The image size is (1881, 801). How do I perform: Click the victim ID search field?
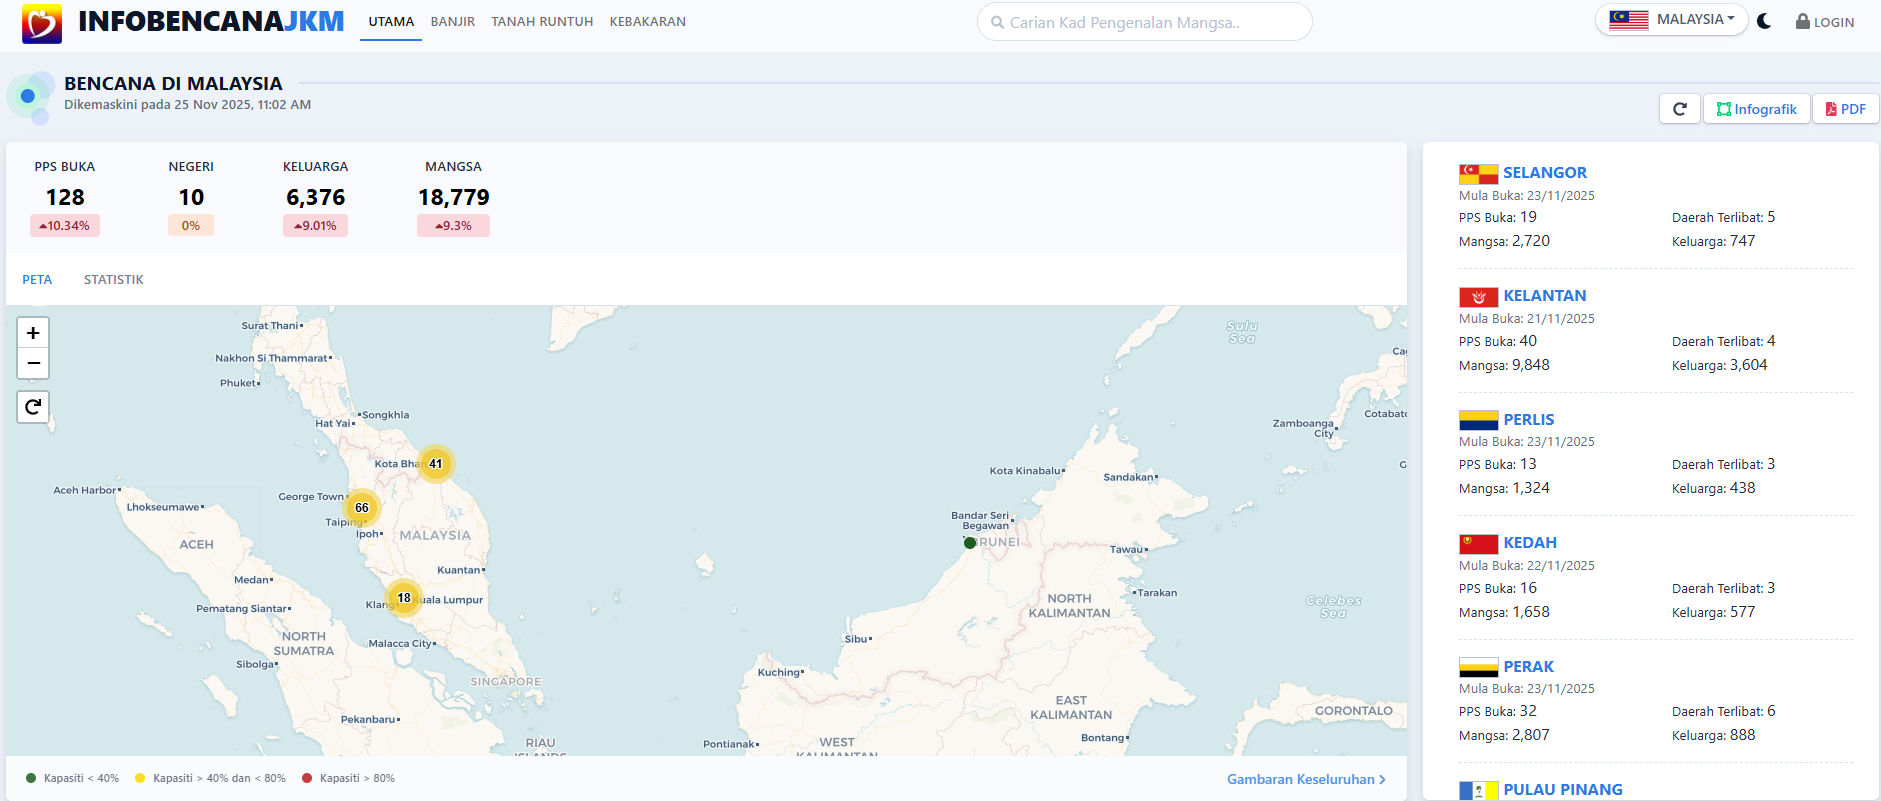point(1145,22)
